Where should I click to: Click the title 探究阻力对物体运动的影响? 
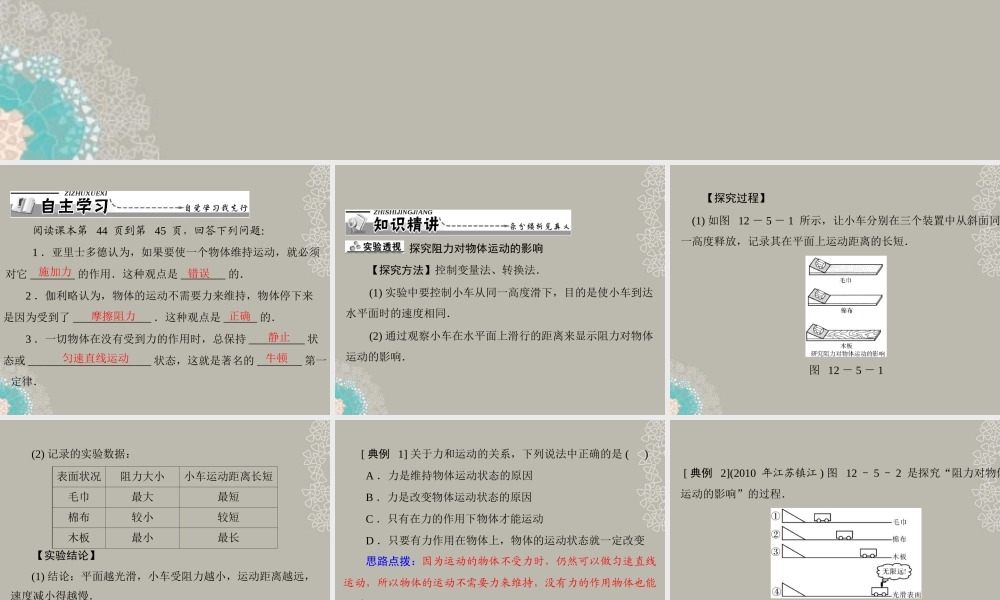coord(476,248)
